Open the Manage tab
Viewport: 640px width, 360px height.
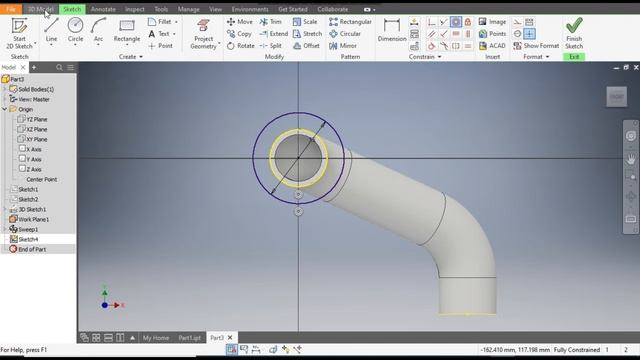(189, 9)
